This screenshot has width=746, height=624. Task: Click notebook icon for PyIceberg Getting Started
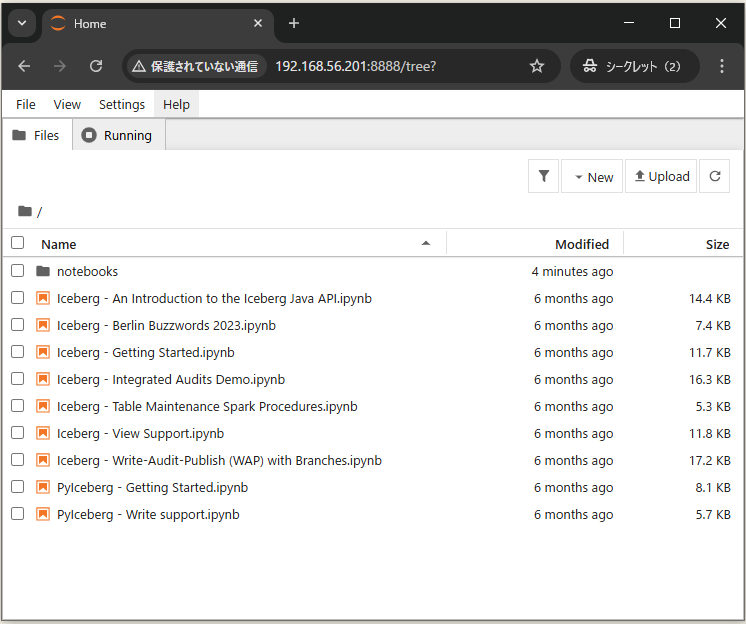click(x=43, y=488)
